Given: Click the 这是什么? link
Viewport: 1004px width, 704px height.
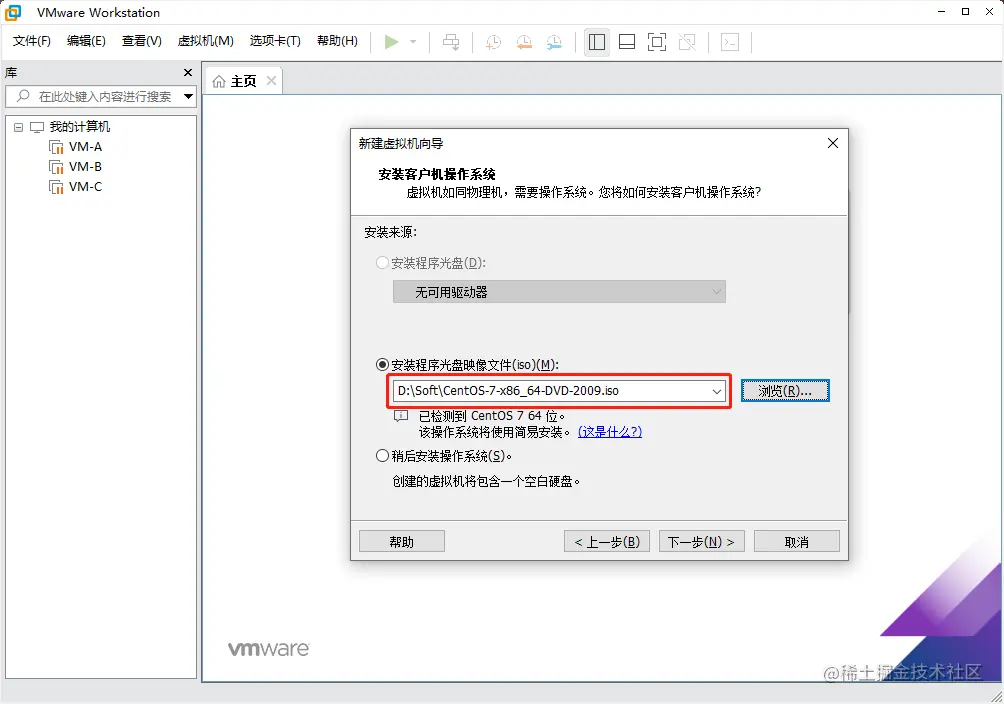Looking at the screenshot, I should [610, 432].
